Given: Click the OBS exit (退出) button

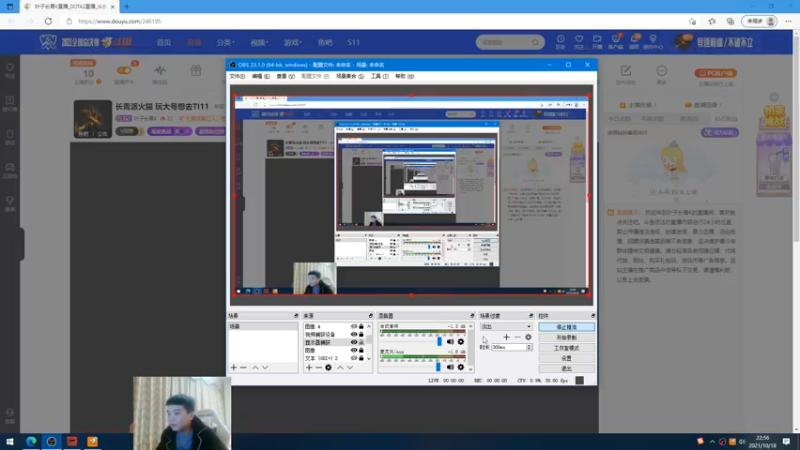Looking at the screenshot, I should pos(566,368).
